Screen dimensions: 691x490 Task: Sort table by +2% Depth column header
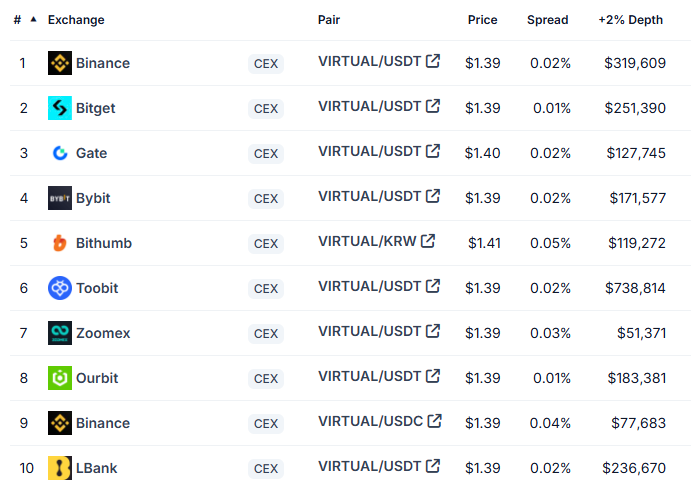pos(631,20)
